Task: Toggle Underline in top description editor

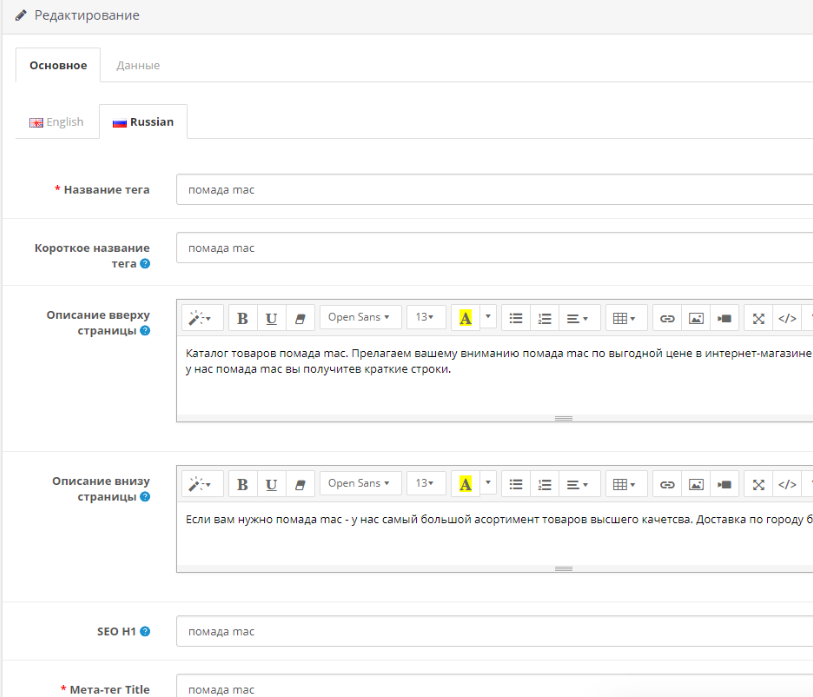Action: [x=271, y=318]
